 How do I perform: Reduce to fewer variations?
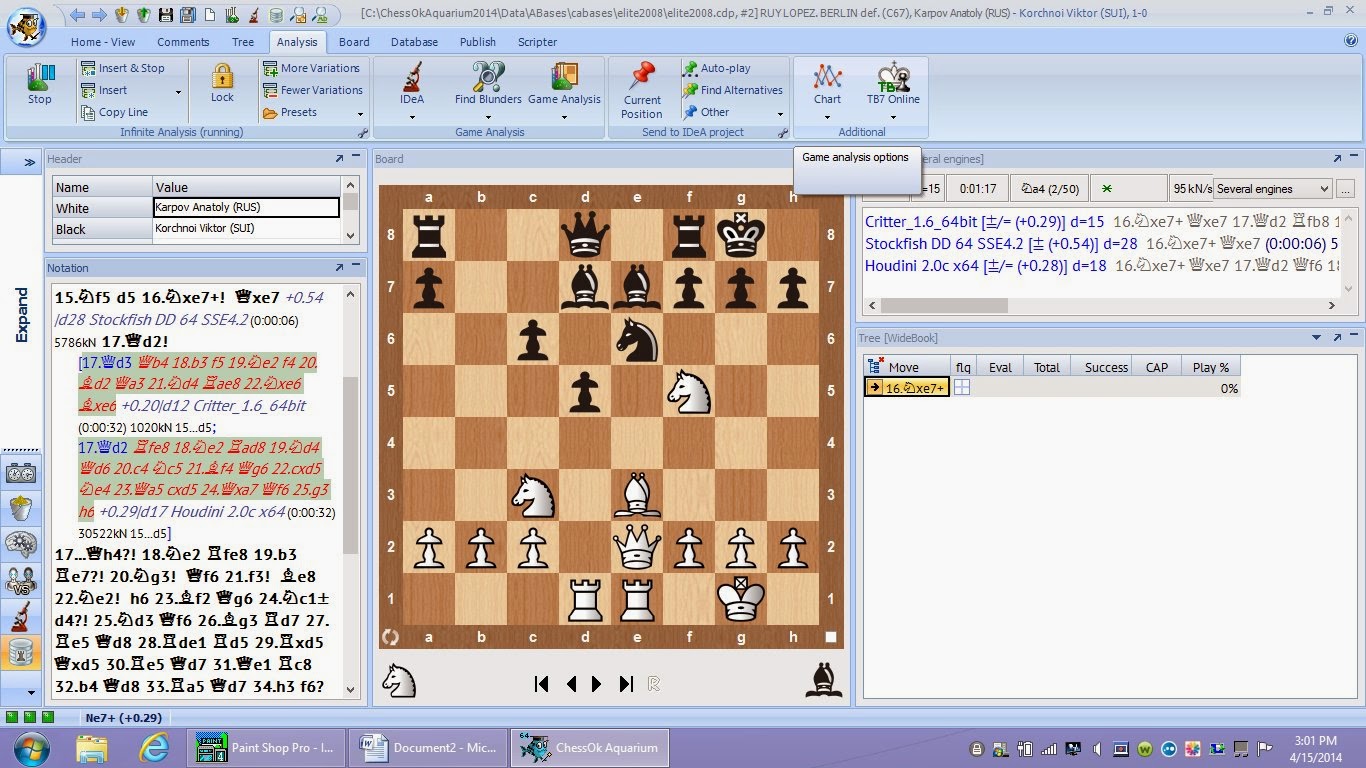tap(313, 90)
